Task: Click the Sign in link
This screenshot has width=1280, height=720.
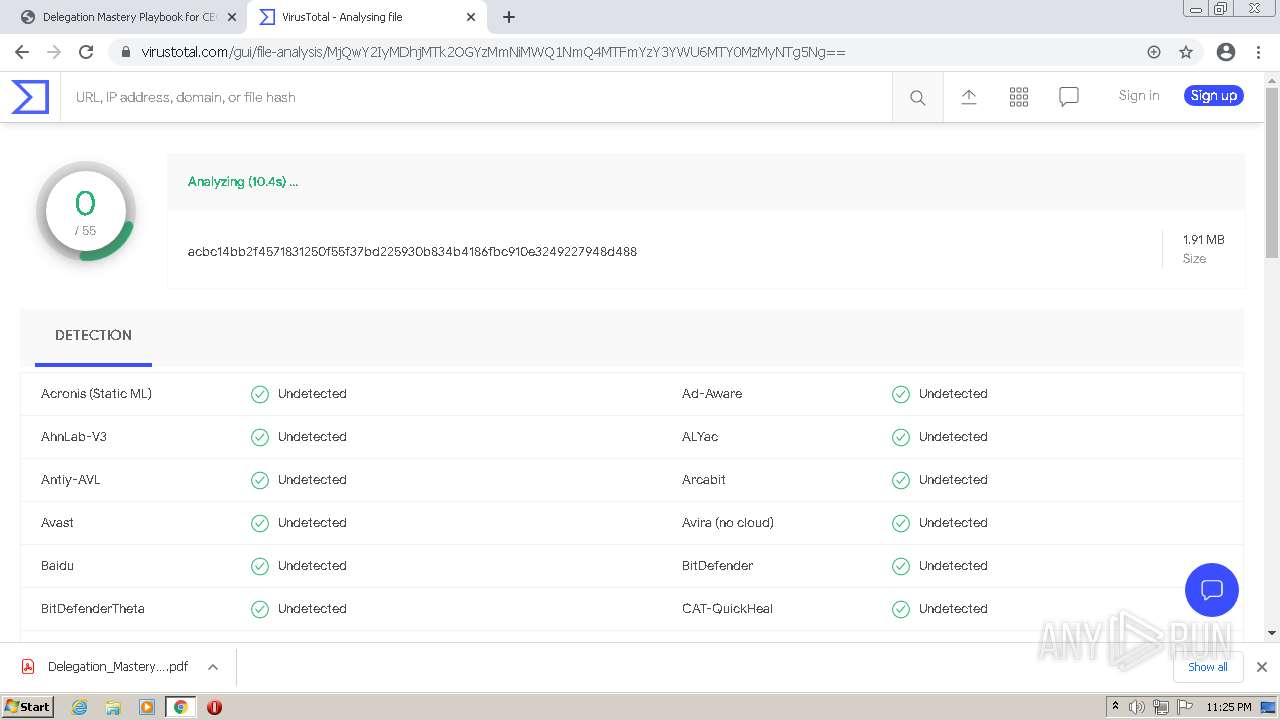Action: (x=1139, y=96)
